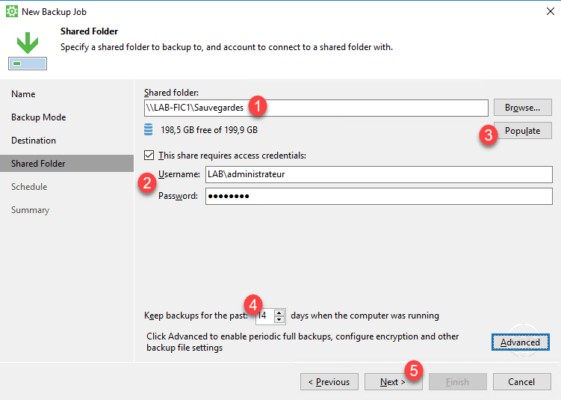Focus the Username input field

click(379, 174)
